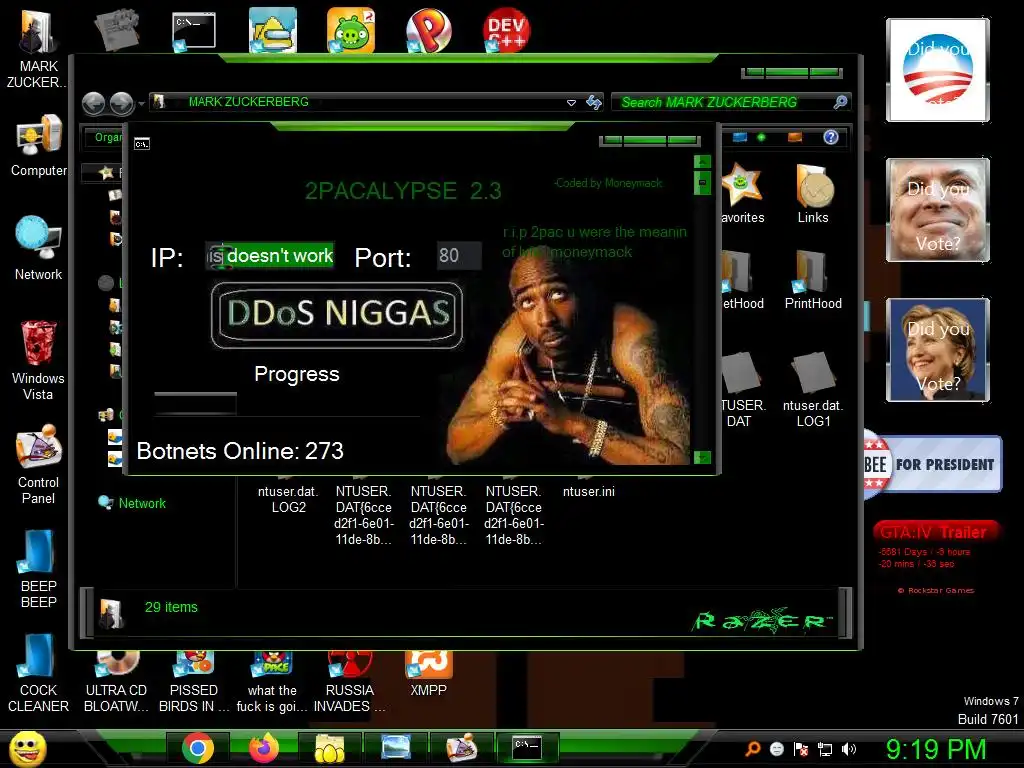Open the RUSSIA INVADES ... desktop shortcut

click(x=349, y=682)
